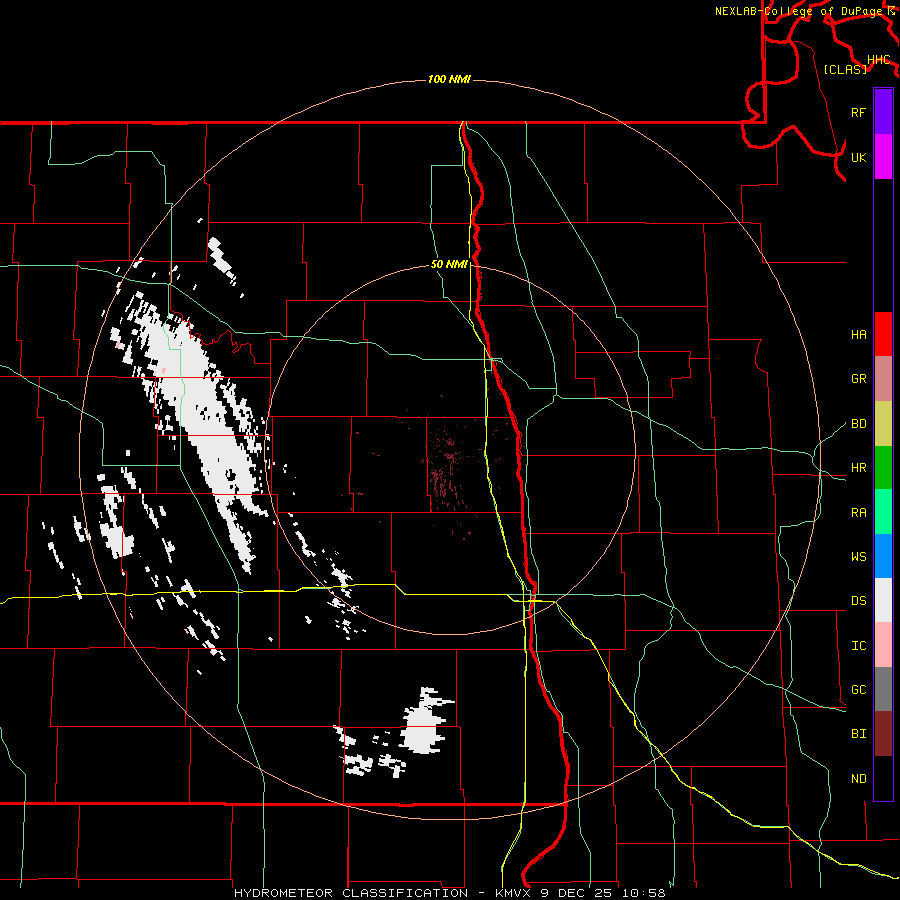The width and height of the screenshot is (900, 900).
Task: Click the 'GR' legend label
Action: (858, 379)
